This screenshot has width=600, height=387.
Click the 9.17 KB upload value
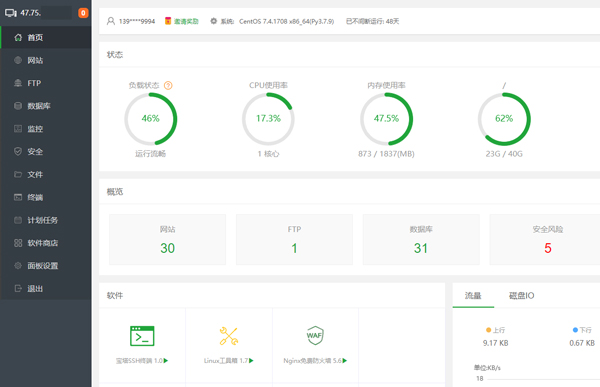tap(496, 343)
